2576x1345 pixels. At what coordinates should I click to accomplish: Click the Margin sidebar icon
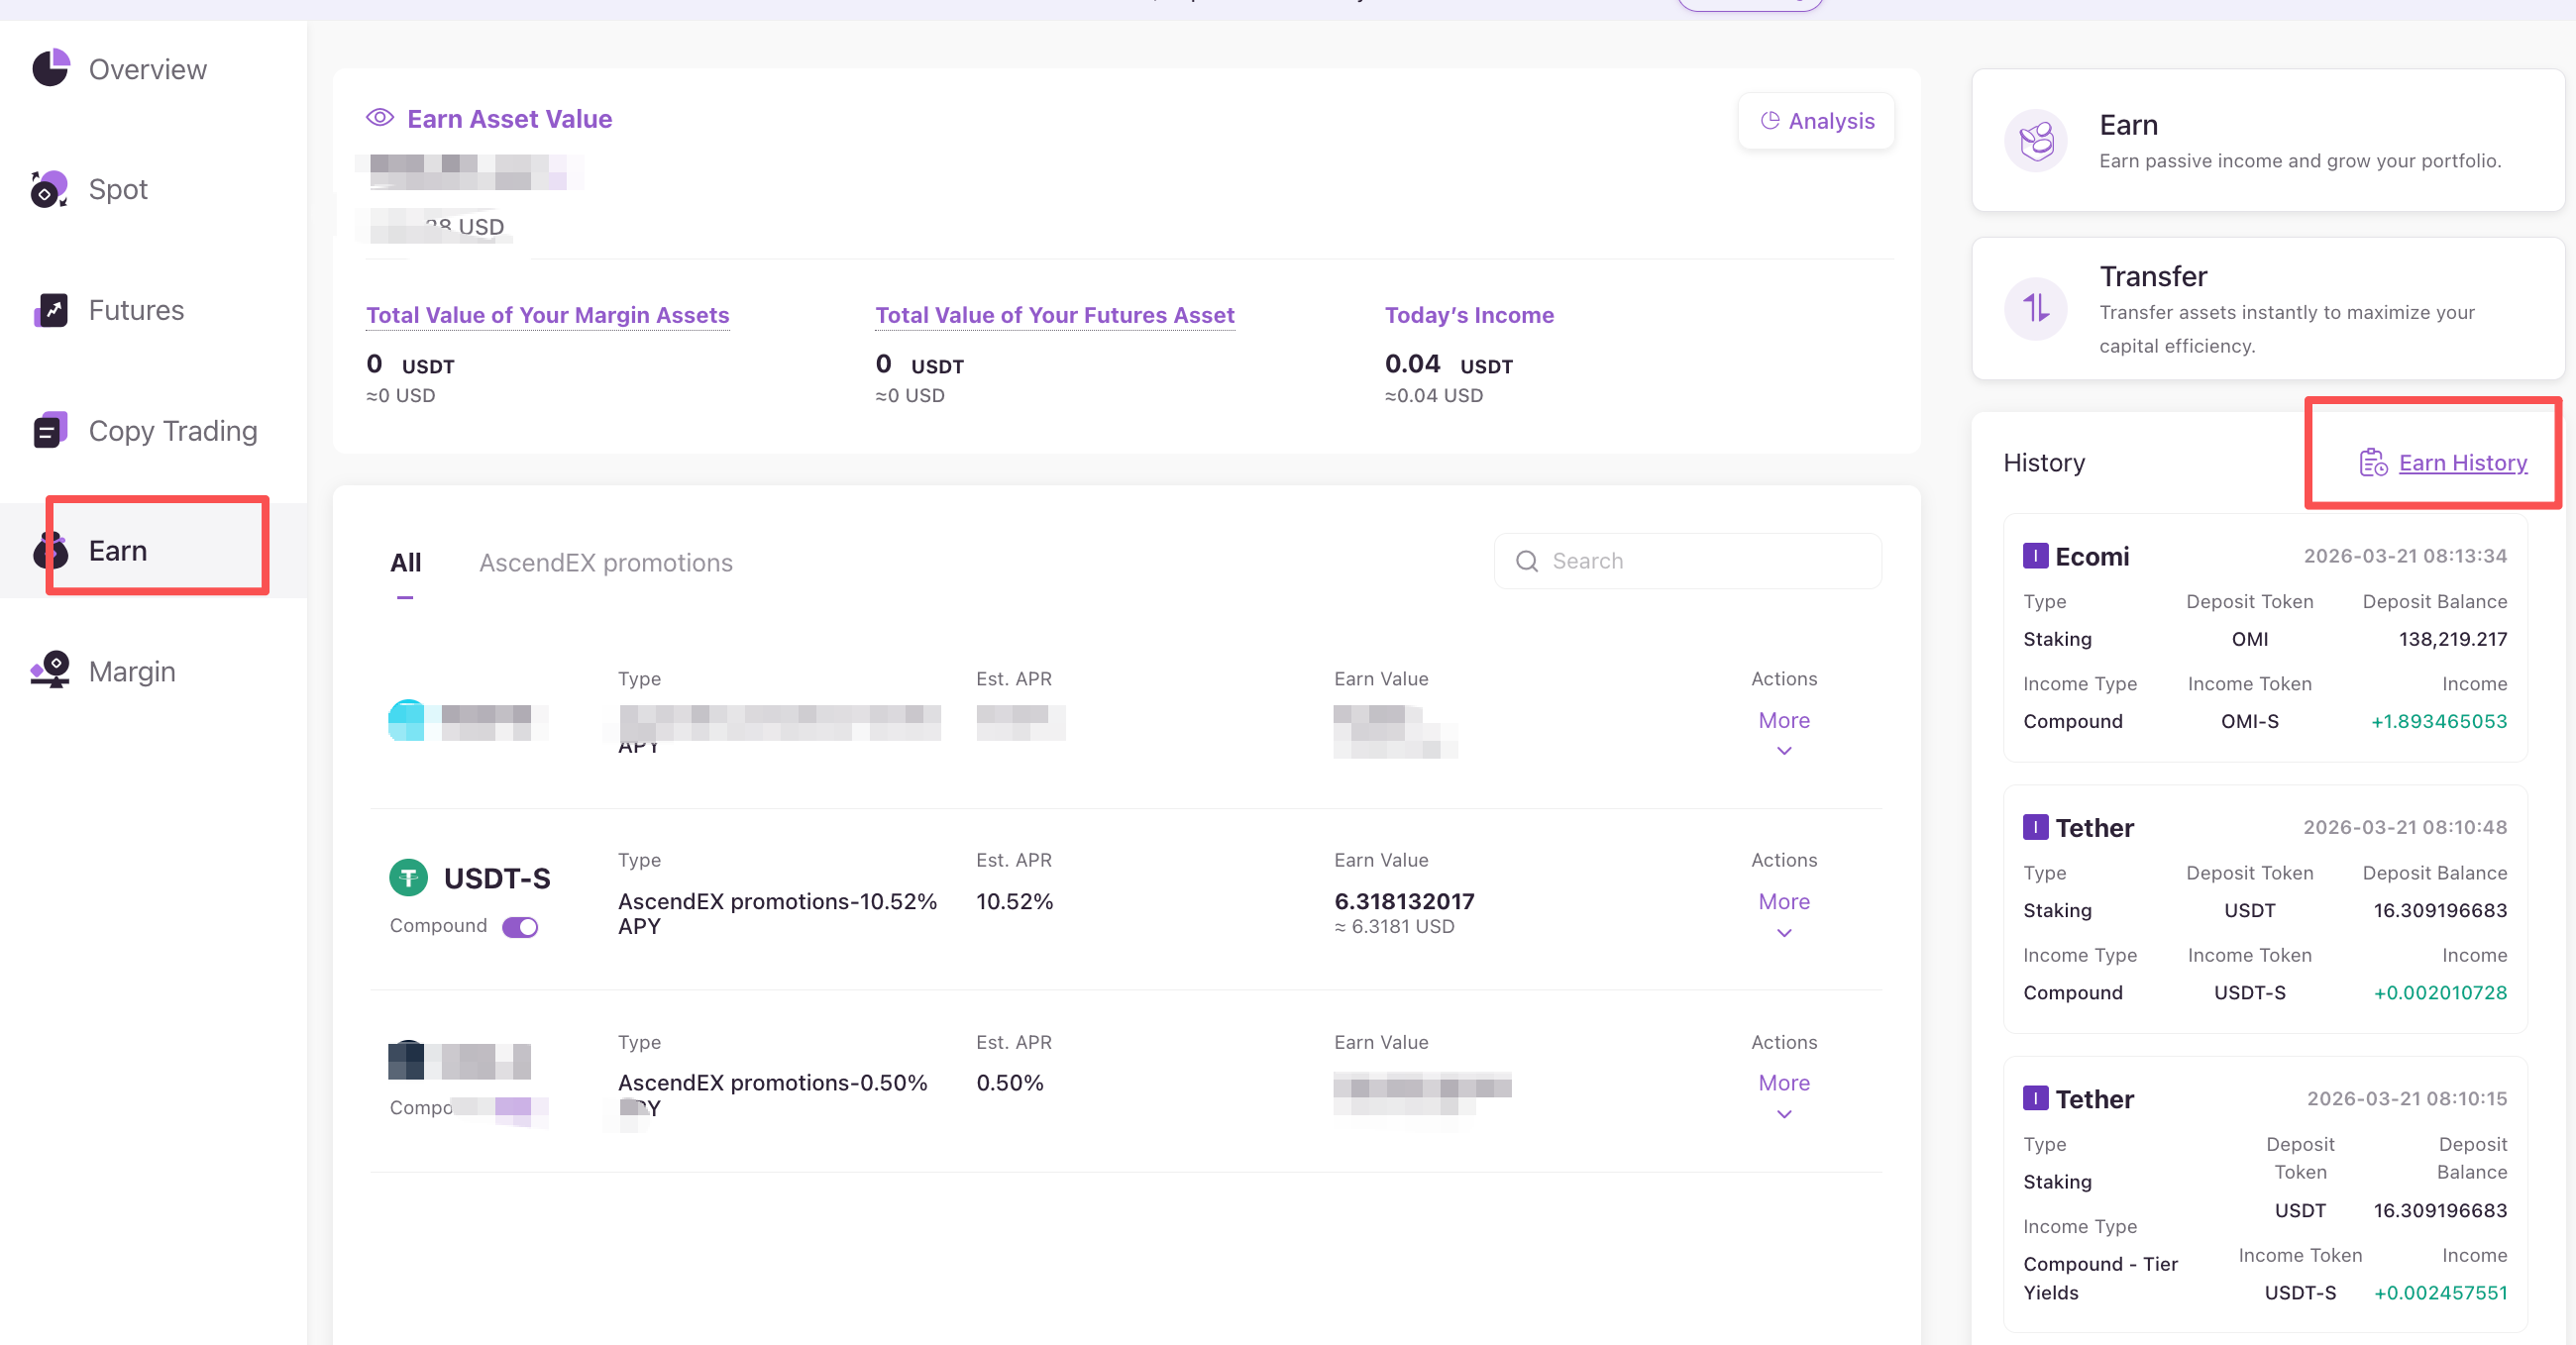(50, 670)
